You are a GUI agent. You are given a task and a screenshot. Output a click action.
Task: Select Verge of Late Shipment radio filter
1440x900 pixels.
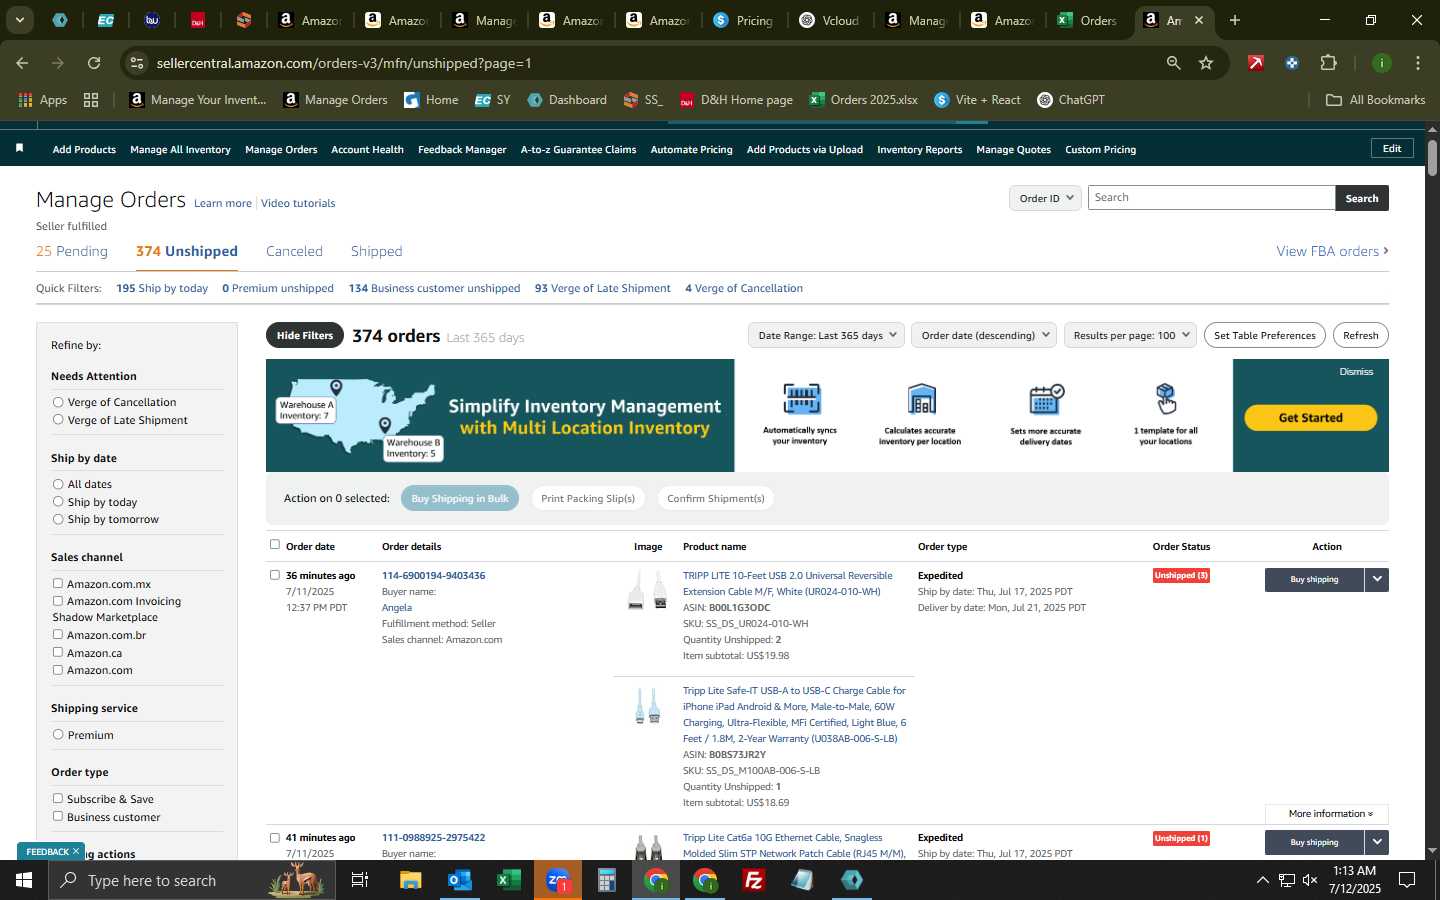click(58, 420)
